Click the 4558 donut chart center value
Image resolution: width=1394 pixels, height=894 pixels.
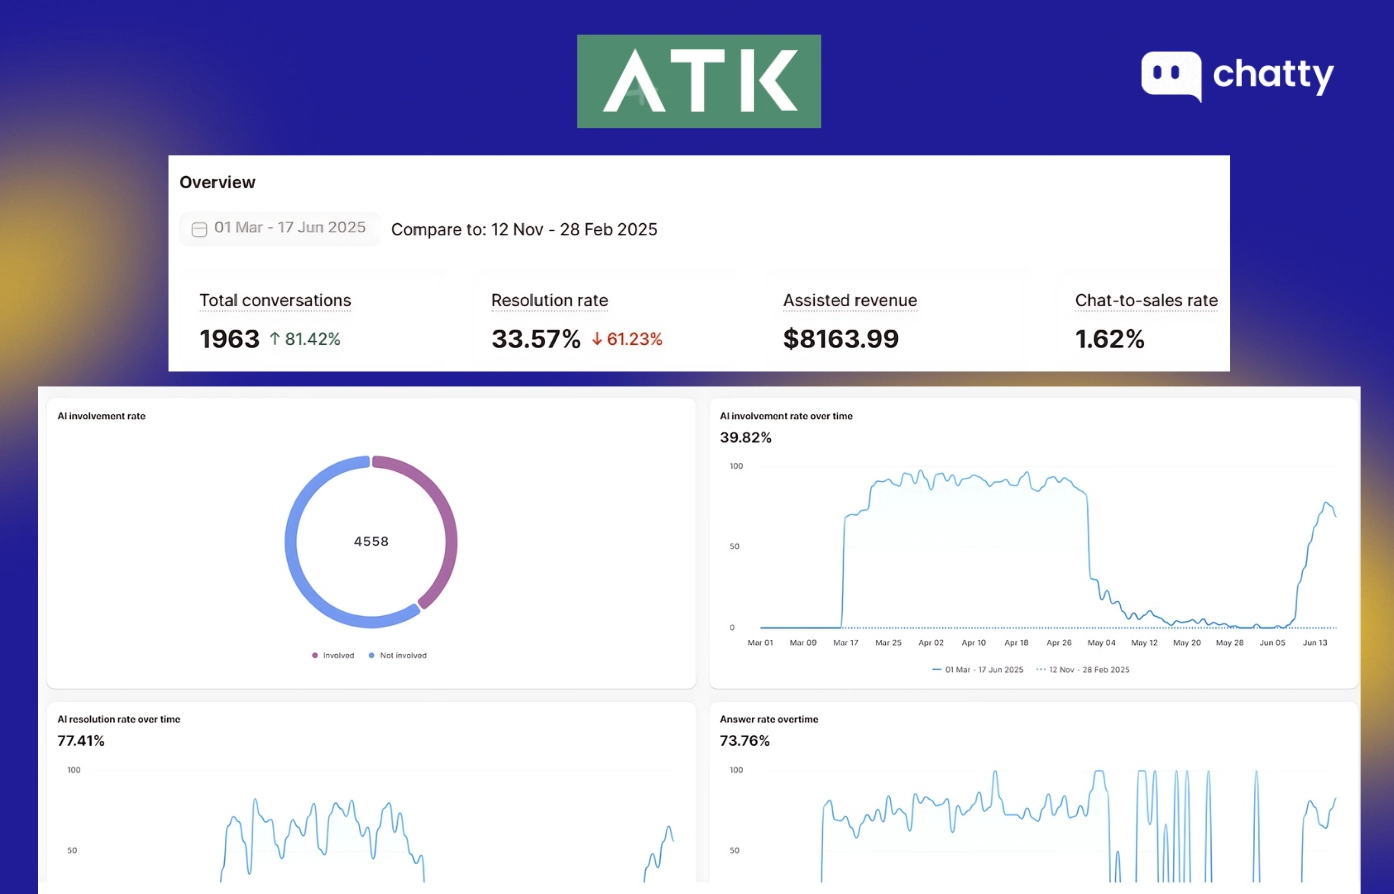tap(371, 541)
